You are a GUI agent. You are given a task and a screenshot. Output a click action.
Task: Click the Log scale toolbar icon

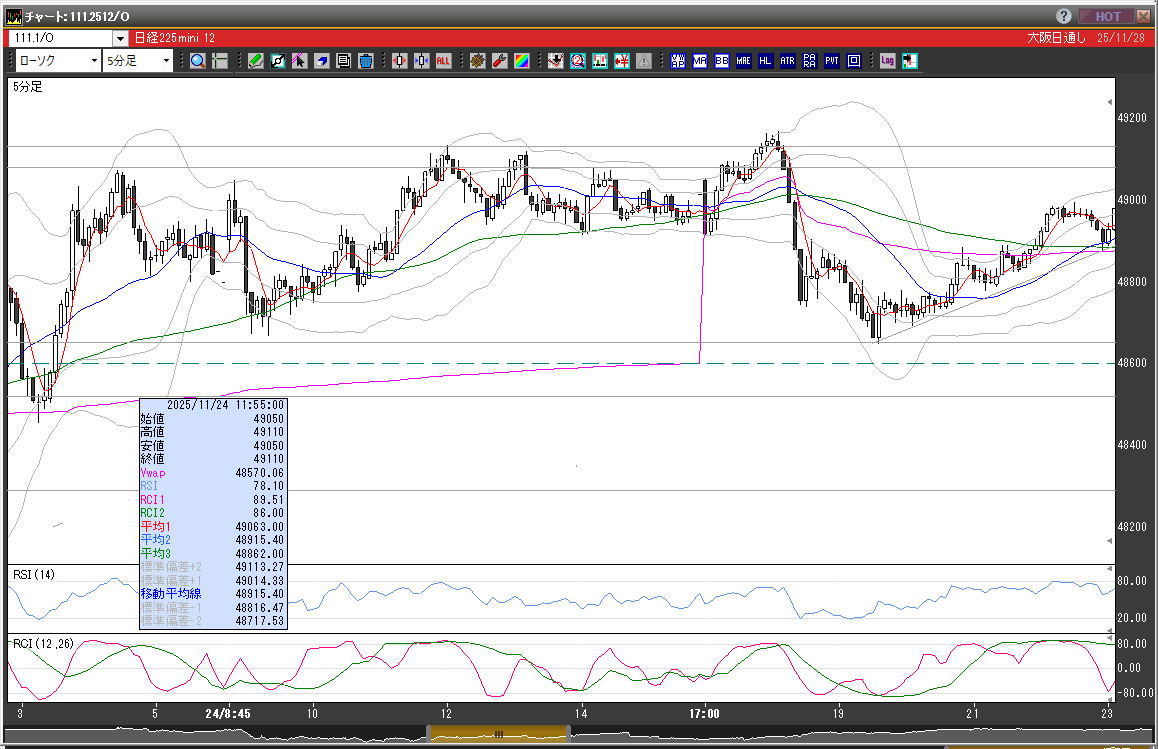(887, 61)
